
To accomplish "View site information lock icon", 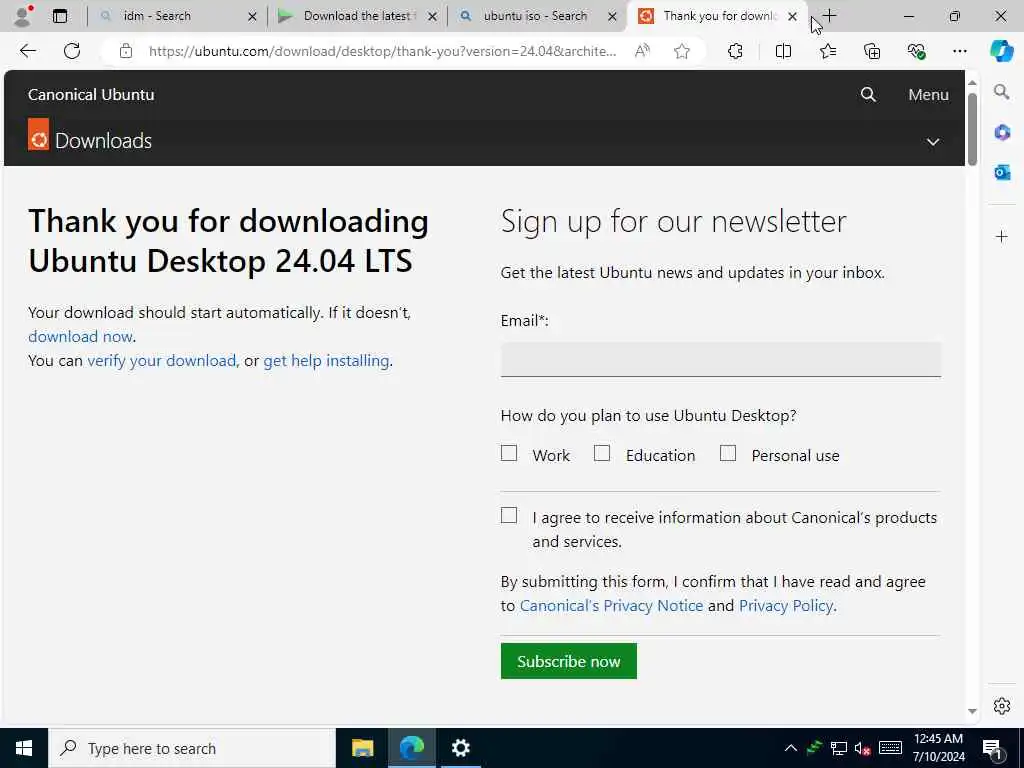I will pos(126,51).
